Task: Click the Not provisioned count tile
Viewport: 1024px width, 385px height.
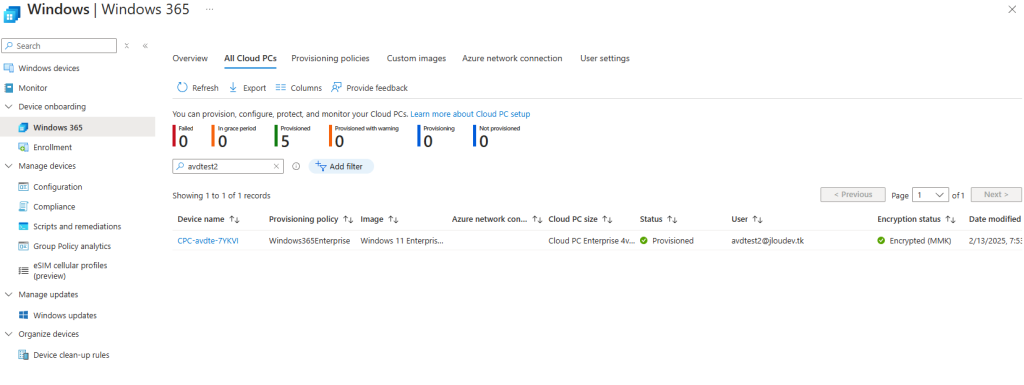Action: click(x=496, y=136)
